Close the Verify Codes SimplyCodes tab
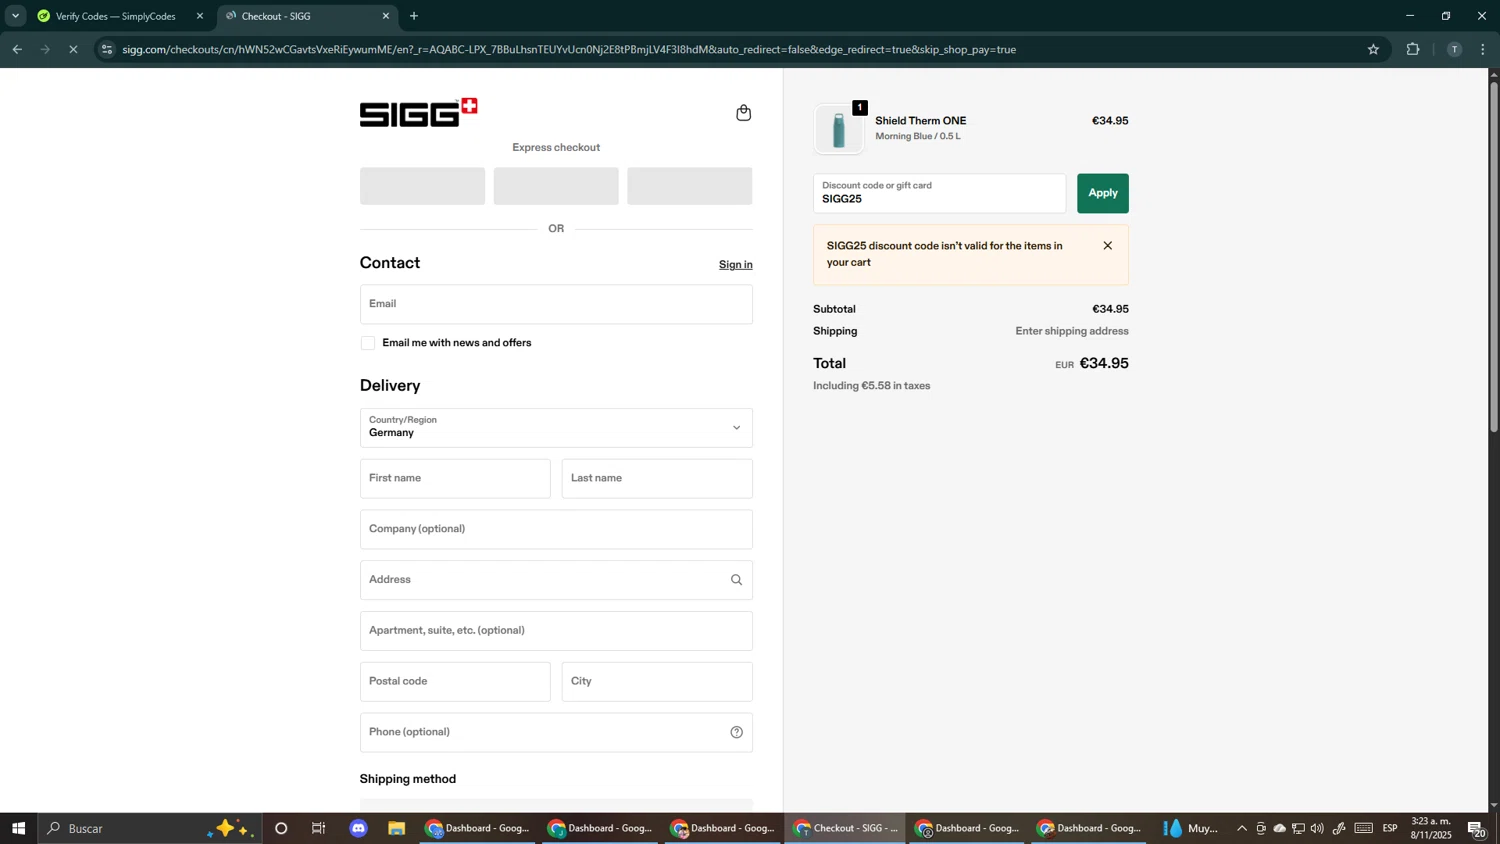 tap(199, 16)
